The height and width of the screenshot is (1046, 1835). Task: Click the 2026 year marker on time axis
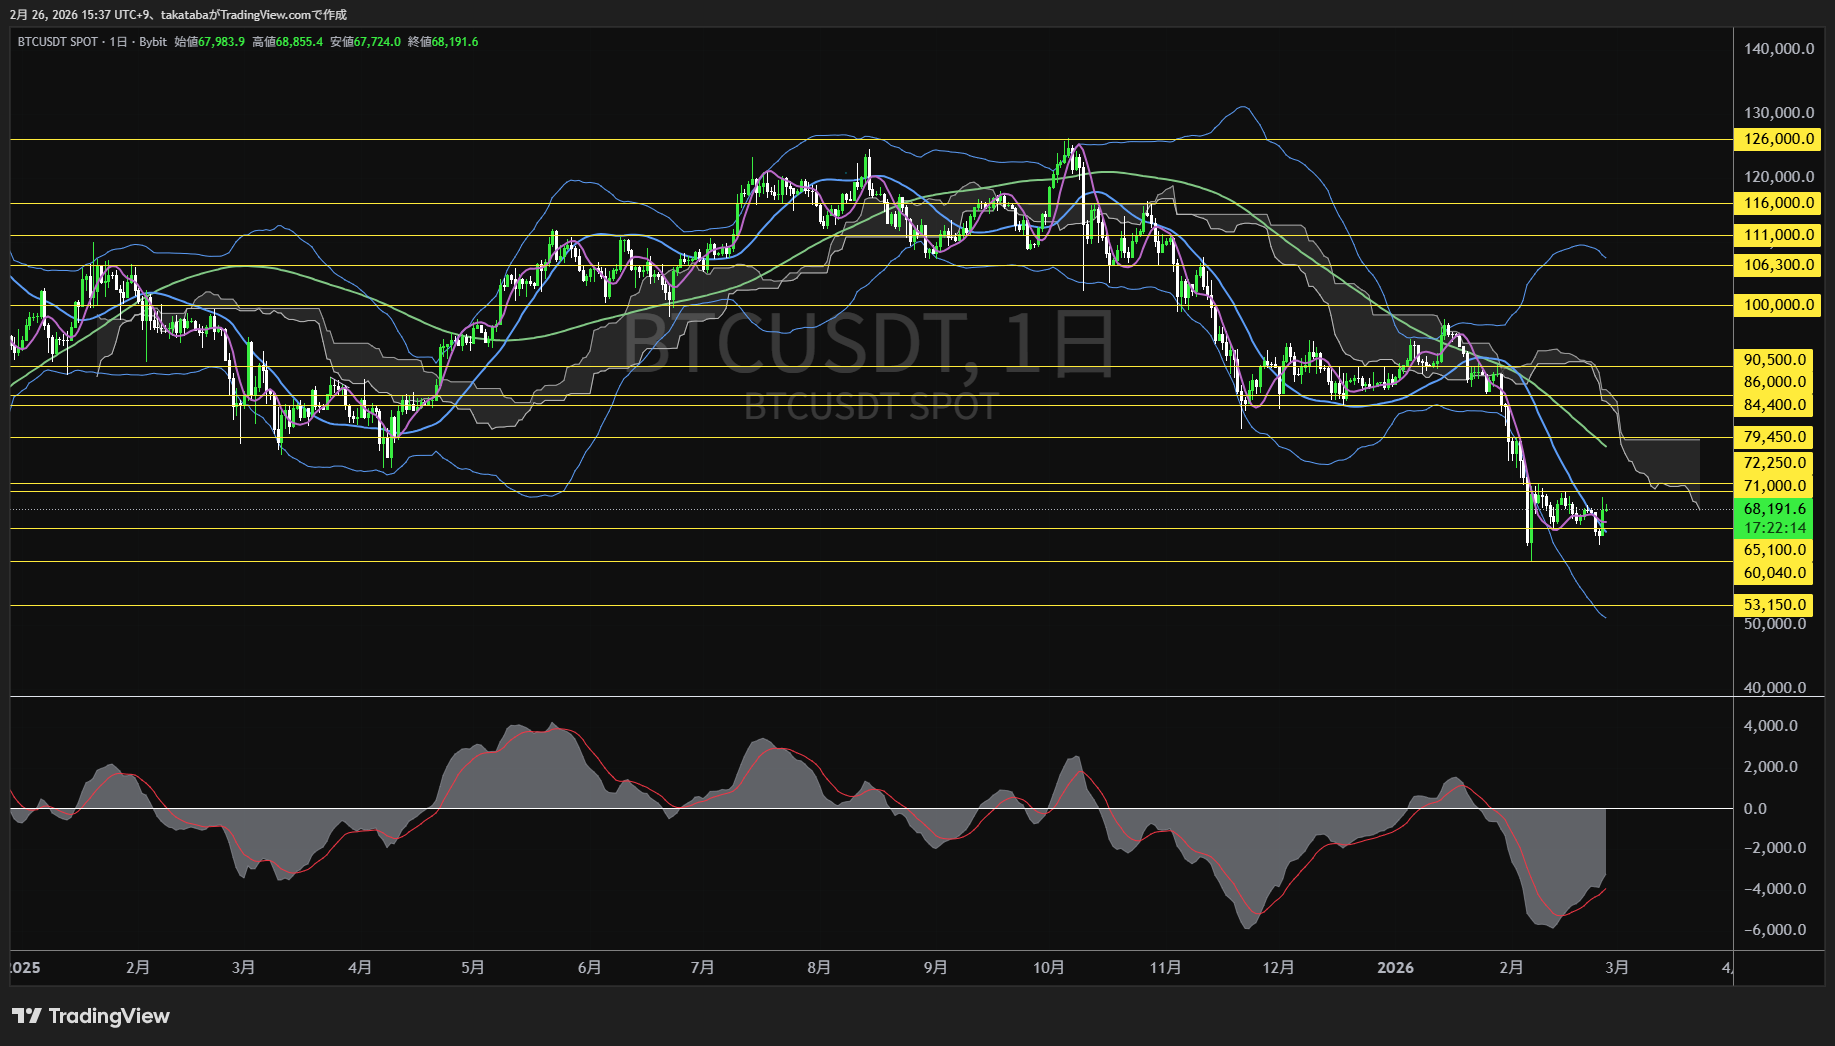pyautogui.click(x=1395, y=968)
